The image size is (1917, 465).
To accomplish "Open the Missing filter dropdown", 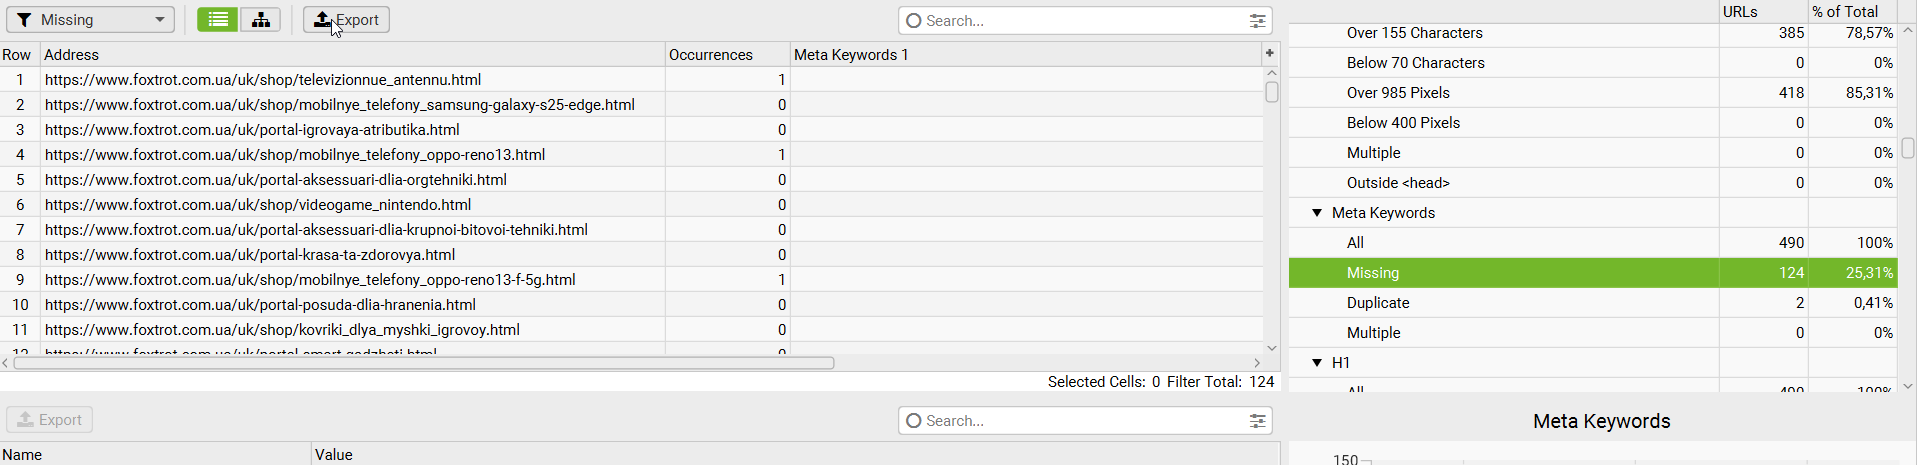I will tap(90, 20).
